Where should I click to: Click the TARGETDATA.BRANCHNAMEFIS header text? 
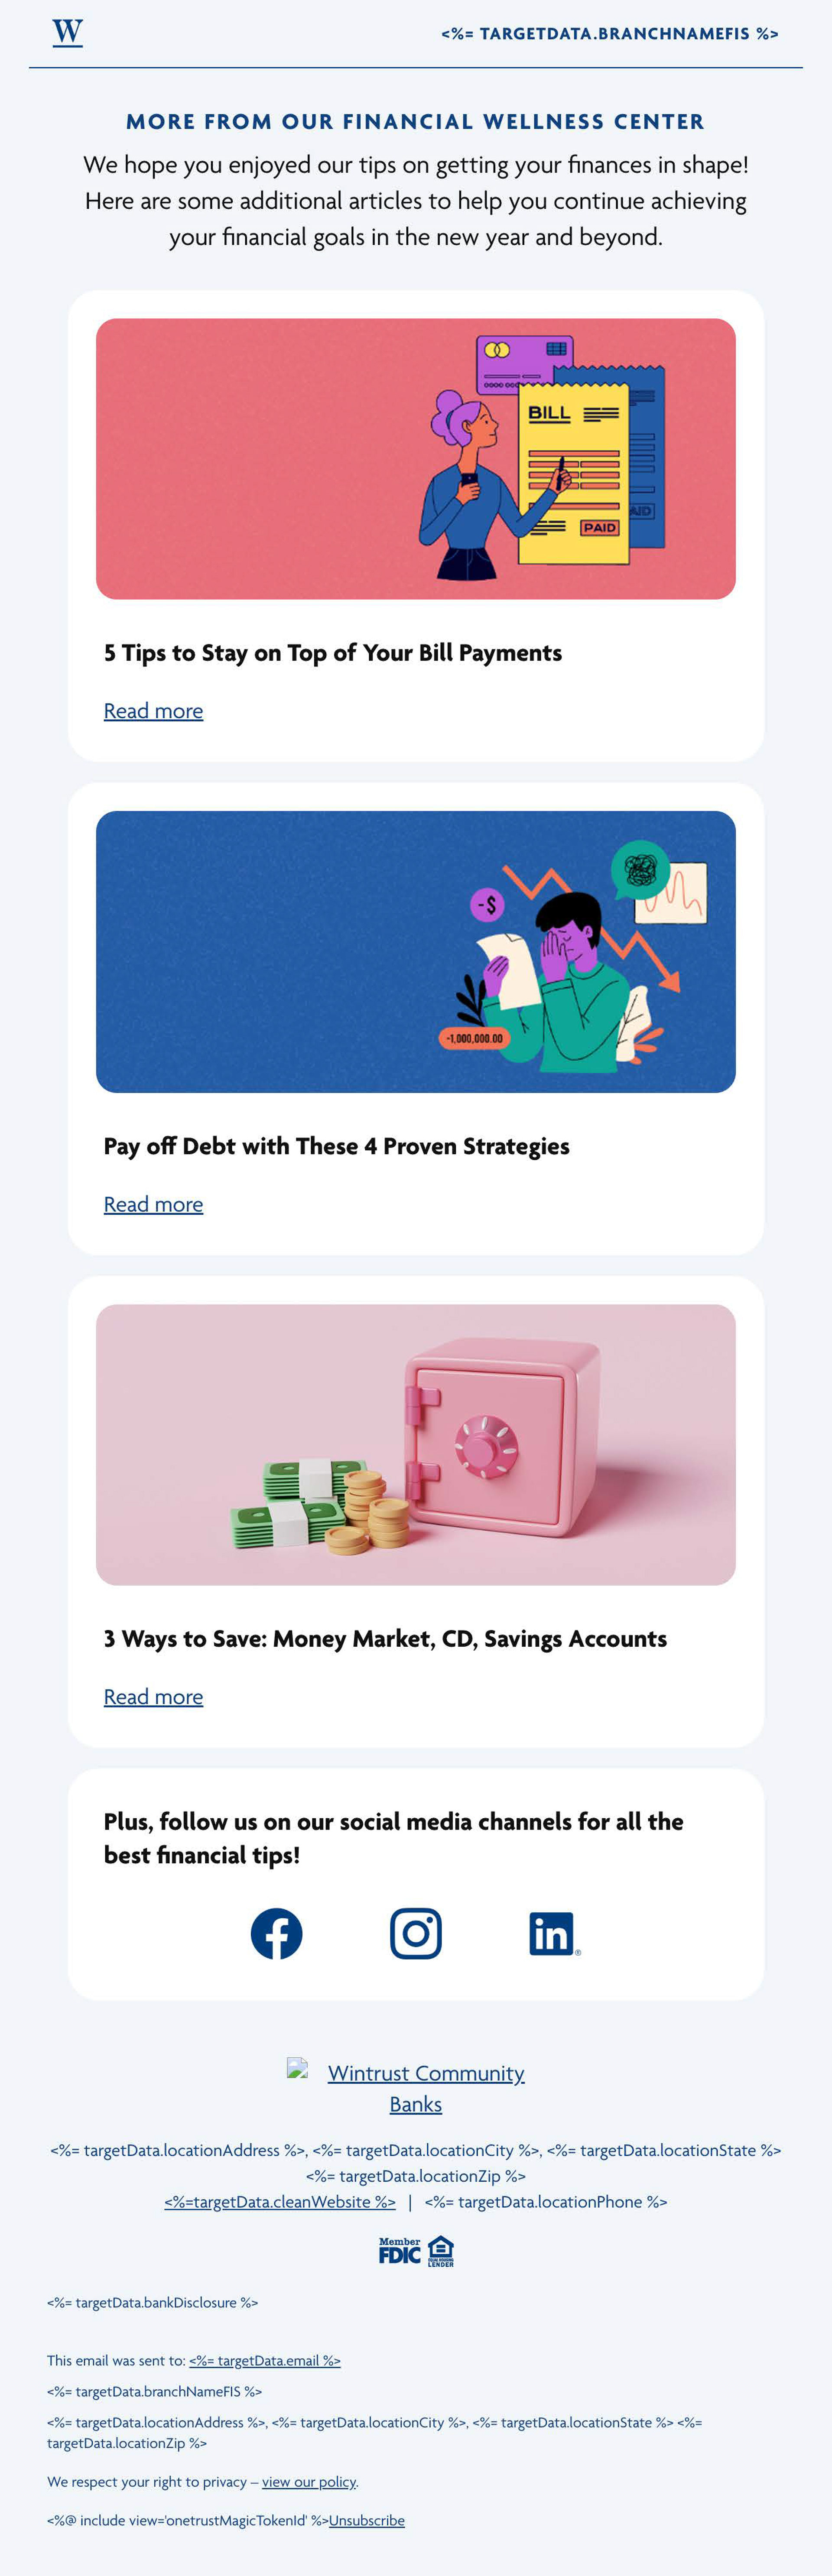(x=610, y=34)
